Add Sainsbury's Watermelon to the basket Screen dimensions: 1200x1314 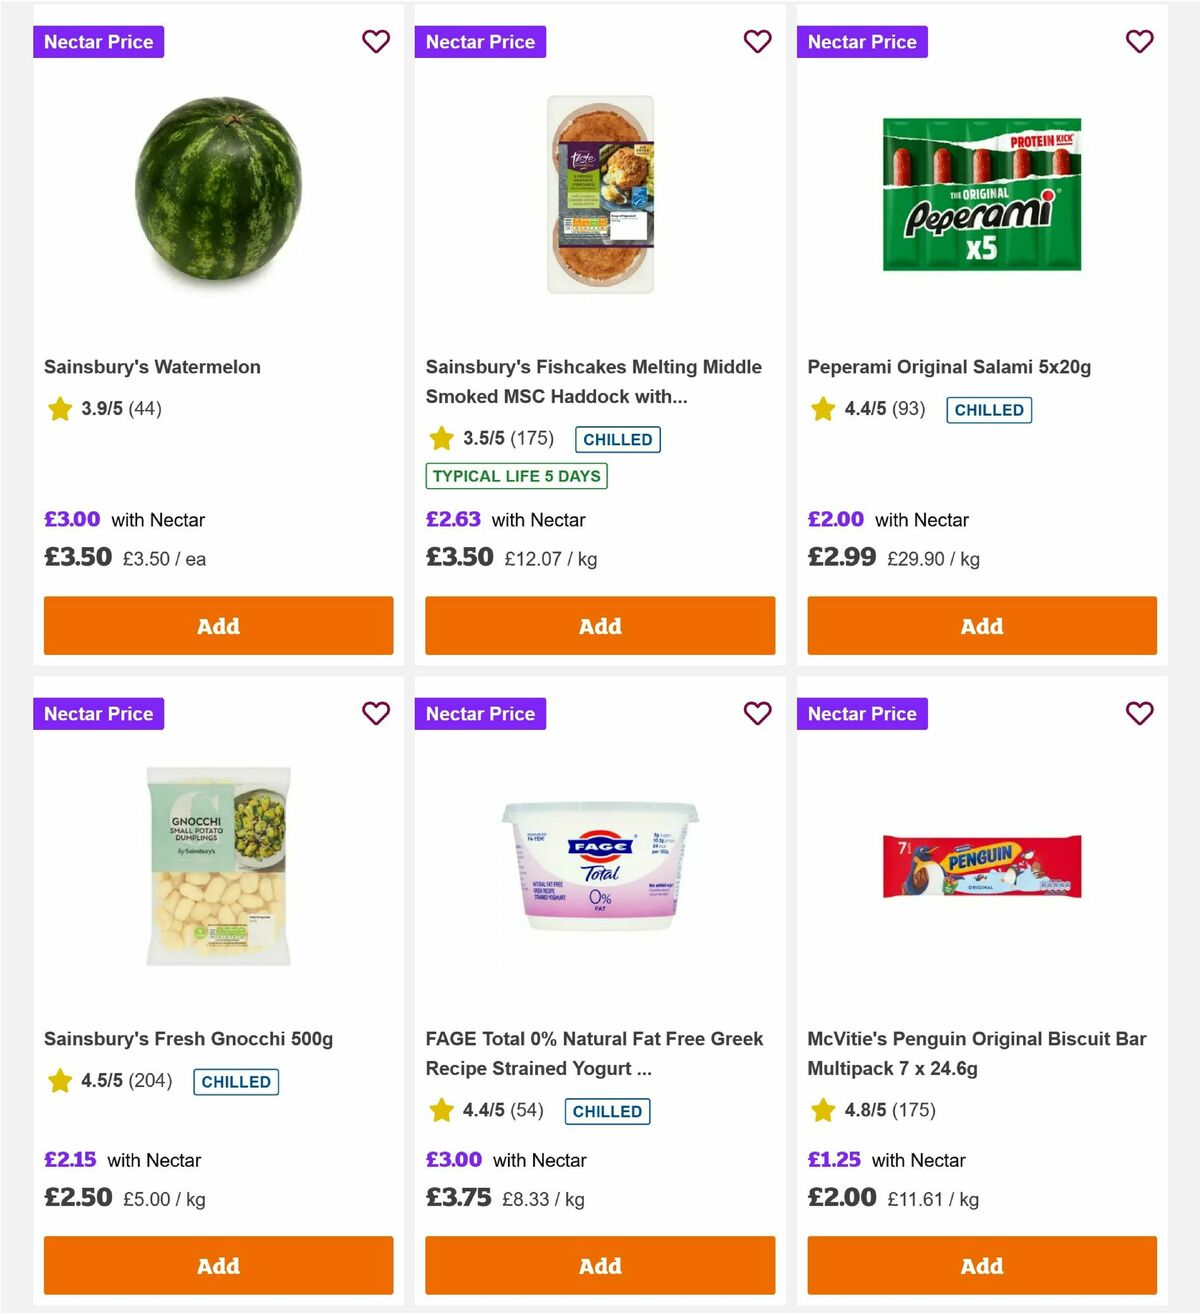(218, 625)
